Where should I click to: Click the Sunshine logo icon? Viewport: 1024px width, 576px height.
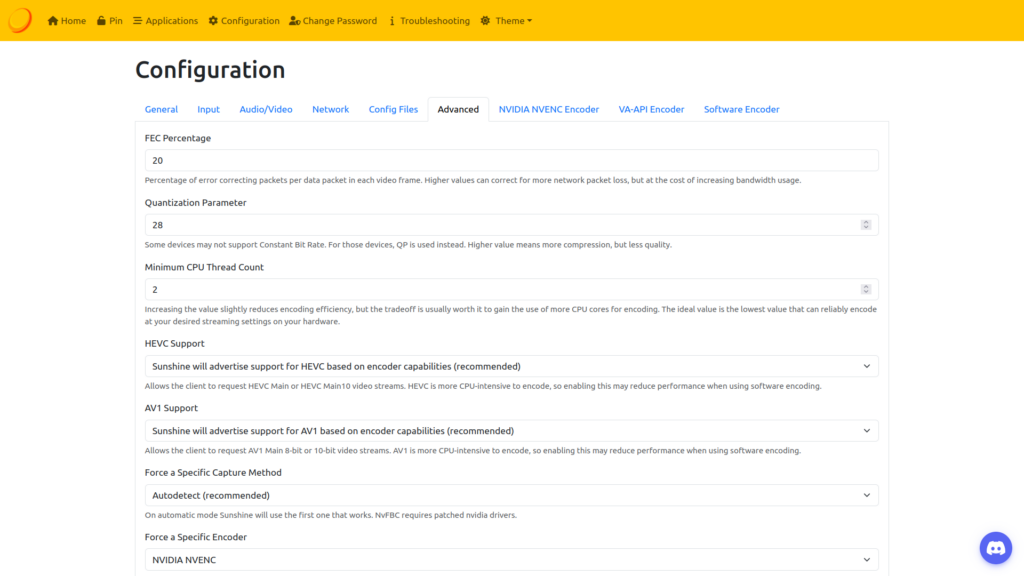click(20, 20)
